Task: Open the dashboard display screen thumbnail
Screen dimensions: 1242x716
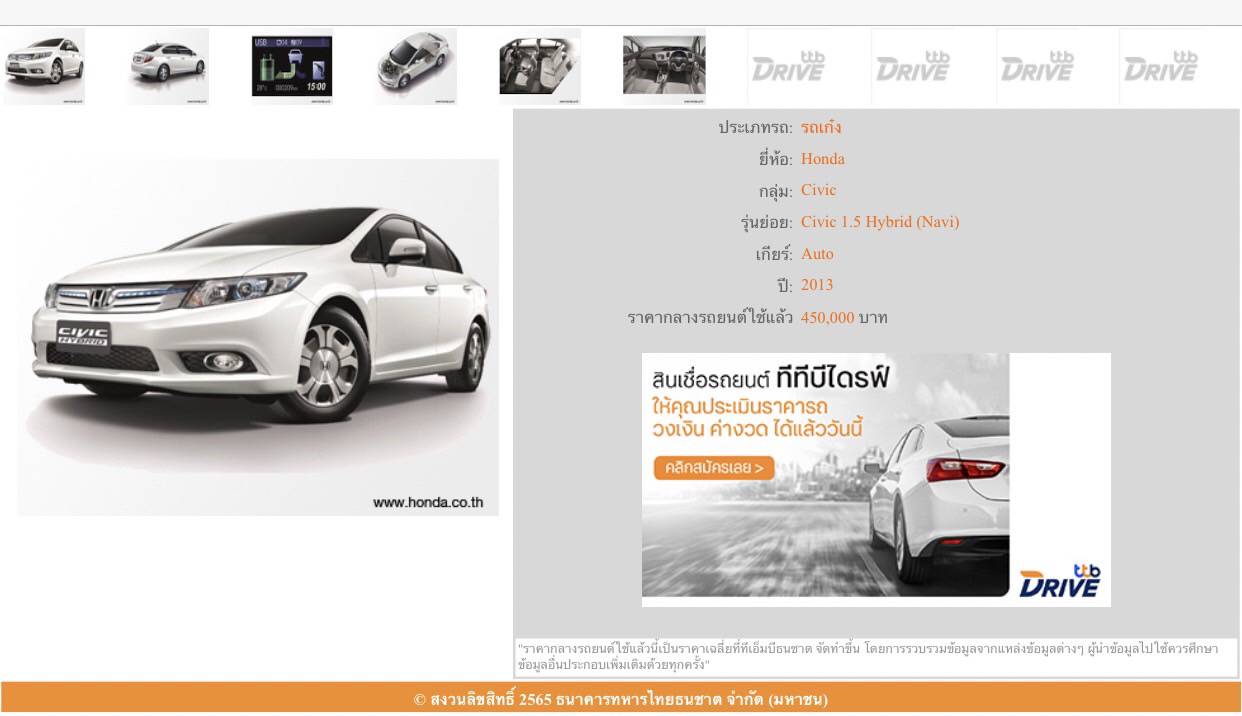Action: point(292,66)
